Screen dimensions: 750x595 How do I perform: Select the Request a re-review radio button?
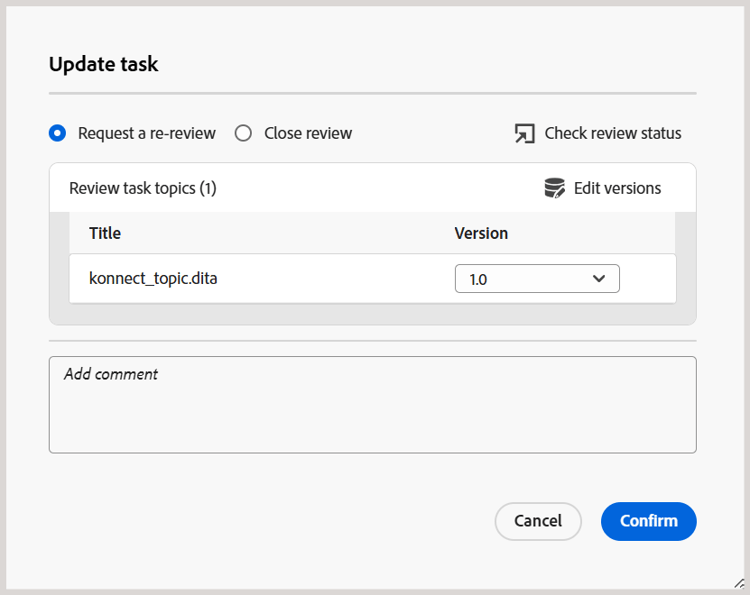(x=58, y=133)
